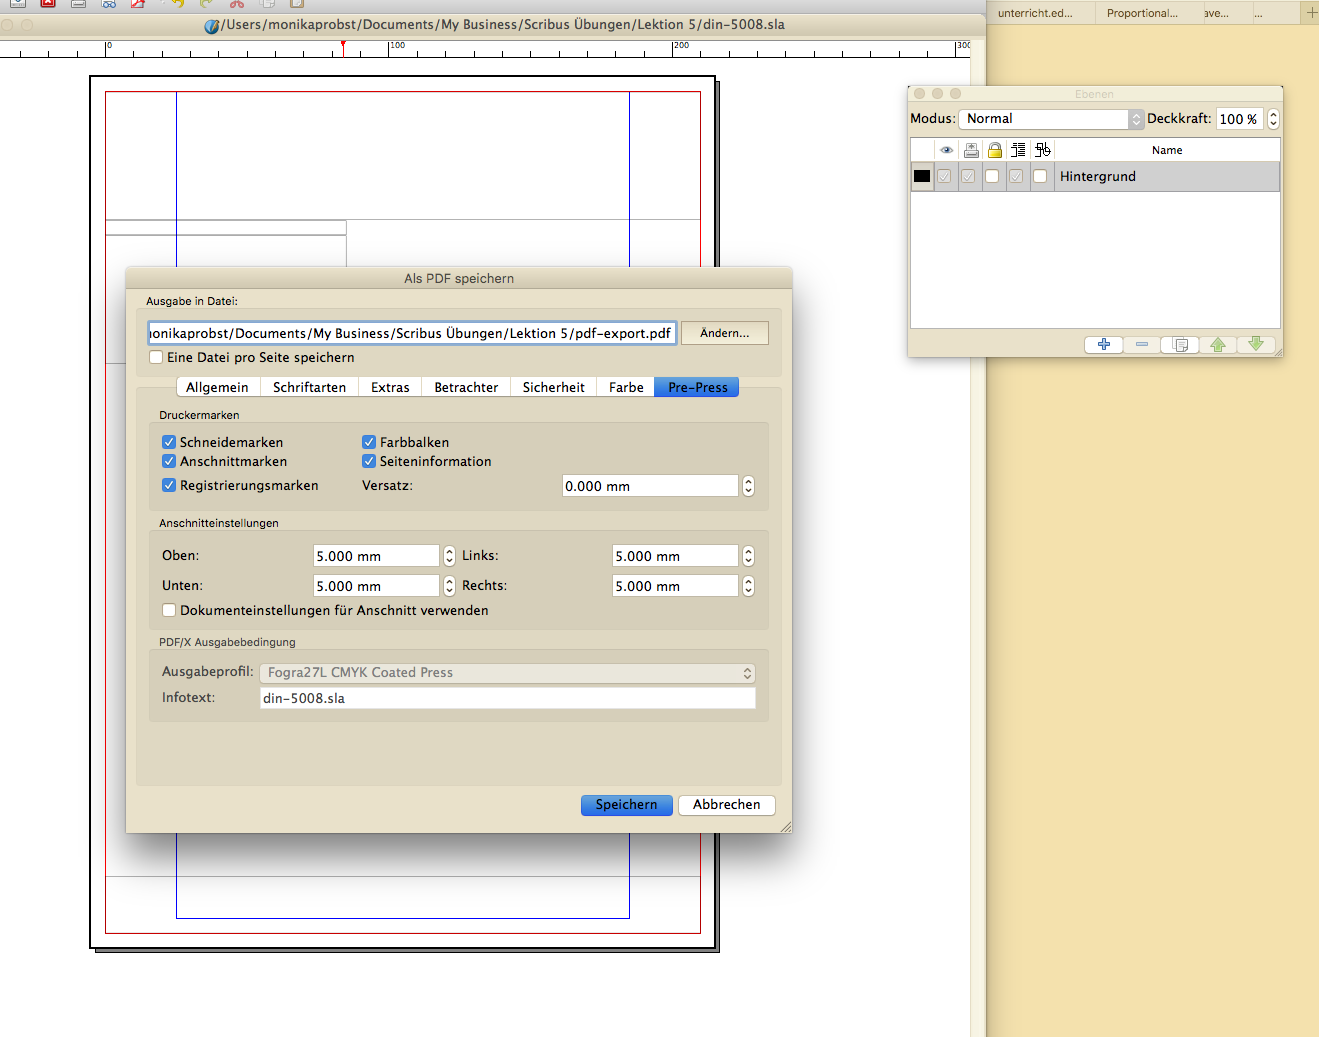Click the Speichern button
The width and height of the screenshot is (1319, 1037).
pos(626,805)
